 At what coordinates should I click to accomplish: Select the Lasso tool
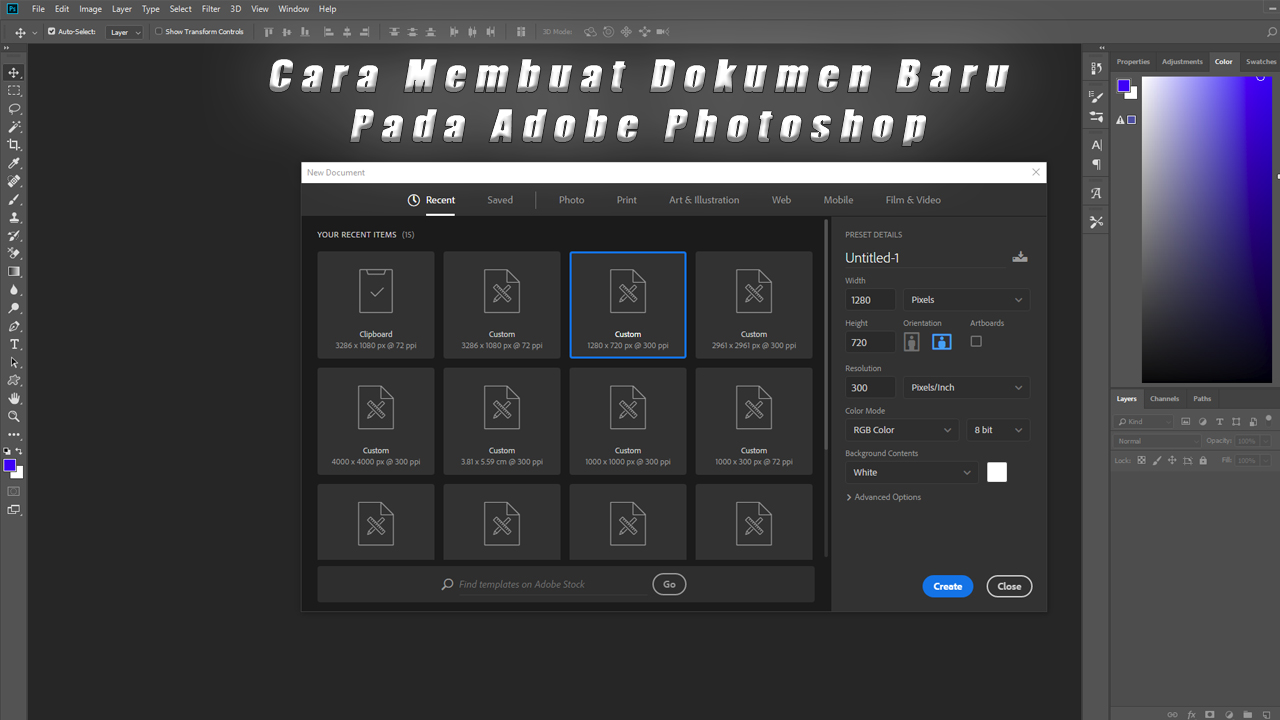(x=14, y=108)
